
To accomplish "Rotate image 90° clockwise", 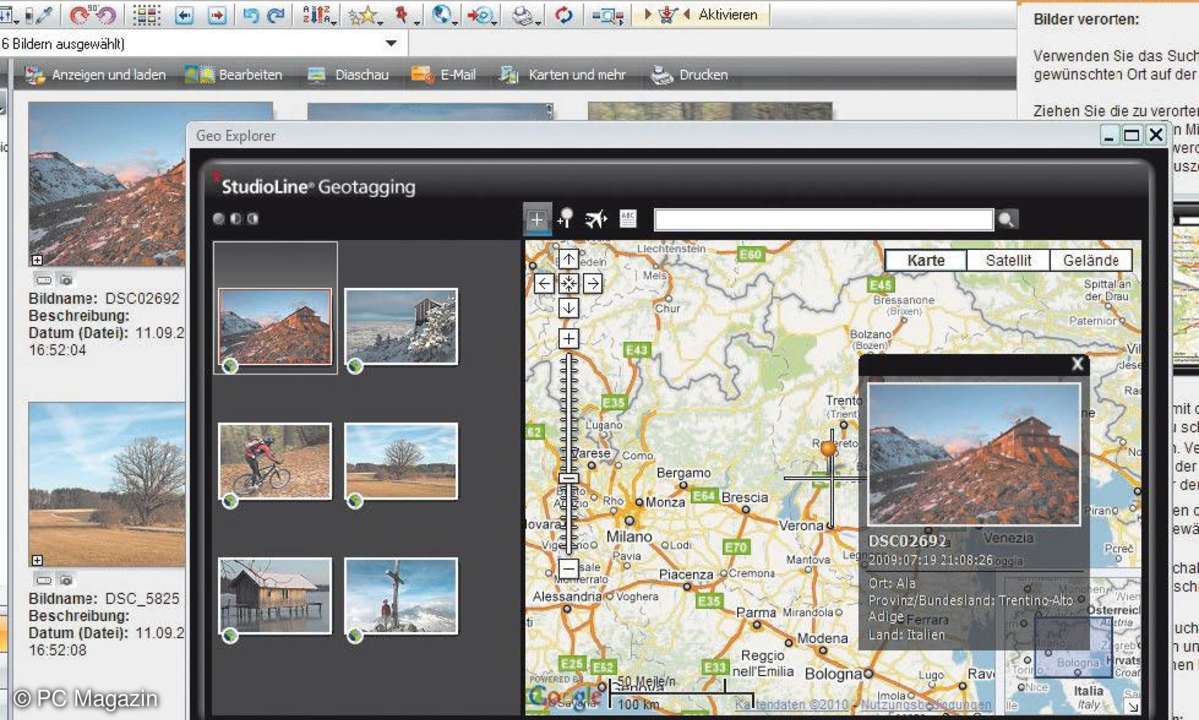I will [x=79, y=15].
